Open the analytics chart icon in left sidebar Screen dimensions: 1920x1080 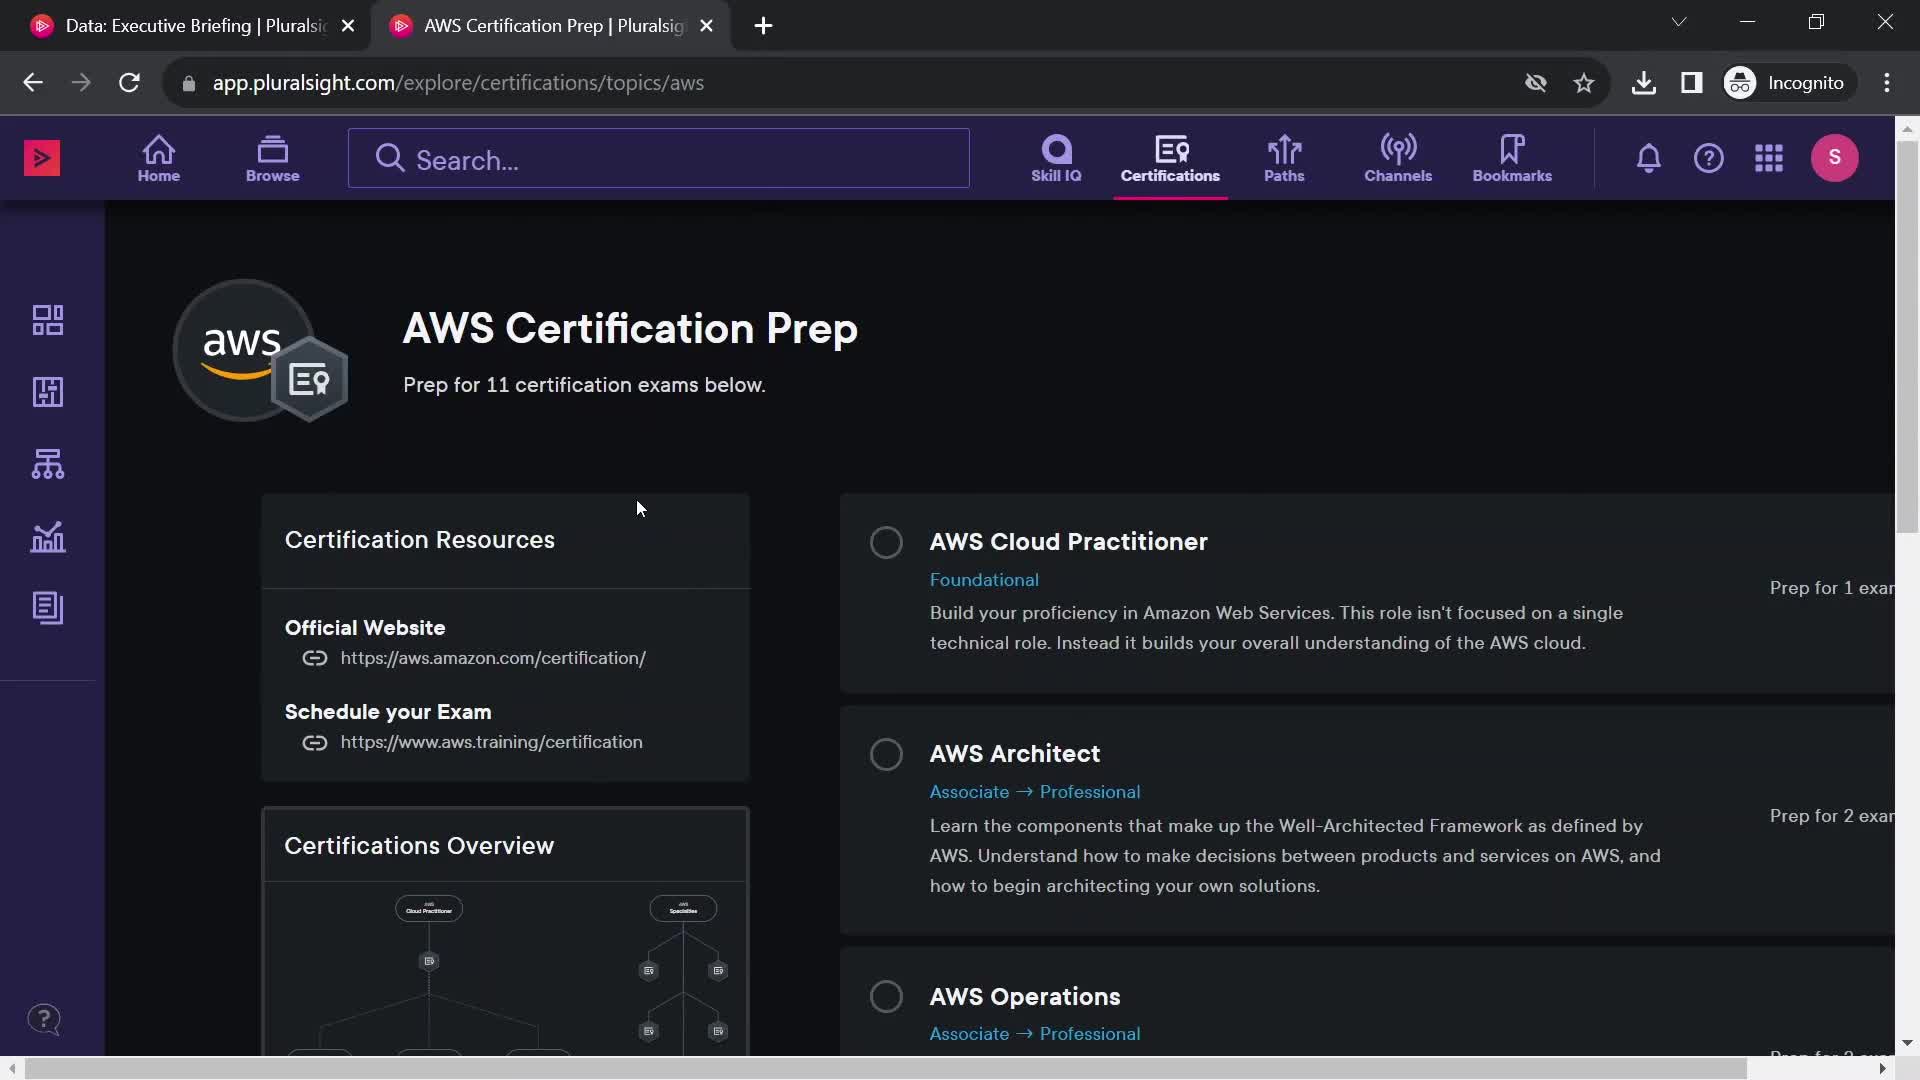click(48, 537)
